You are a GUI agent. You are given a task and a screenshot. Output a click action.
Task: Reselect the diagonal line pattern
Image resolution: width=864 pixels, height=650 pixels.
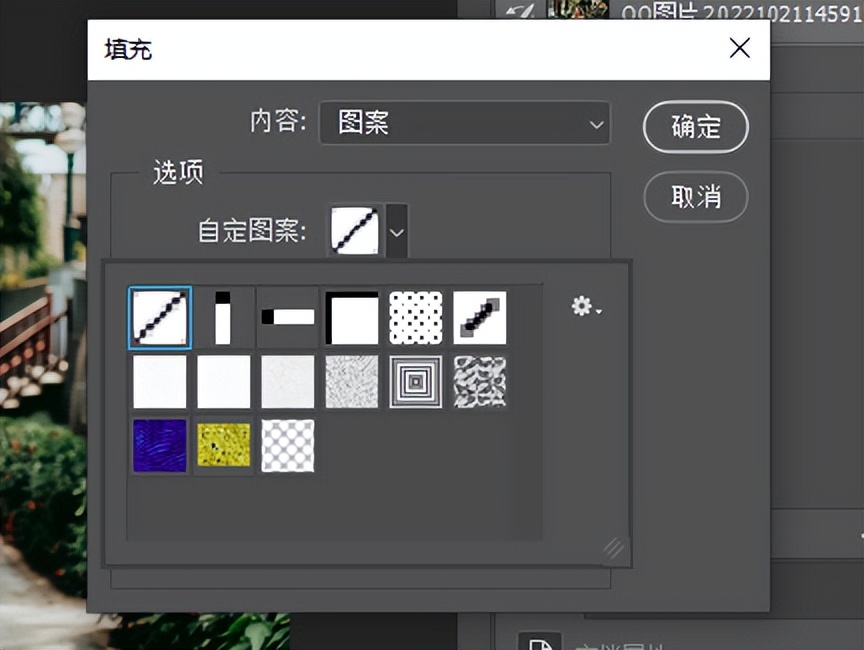(x=159, y=317)
